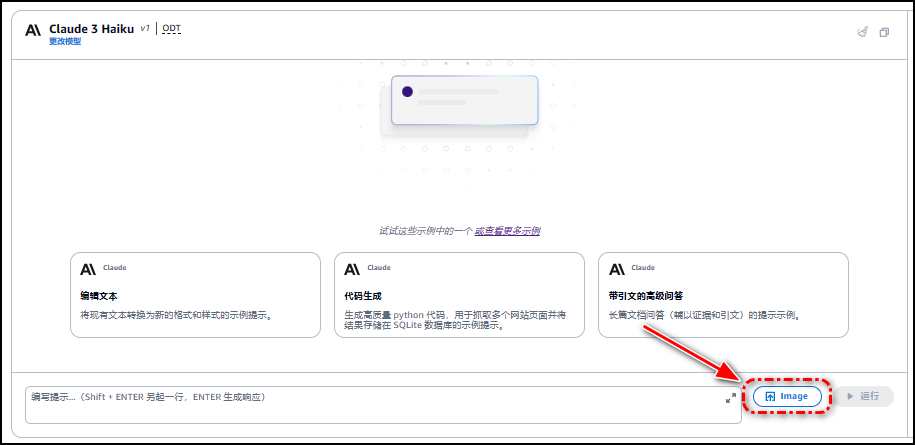Expand the prompt box with the arrows icon
The width and height of the screenshot is (915, 445).
click(731, 398)
